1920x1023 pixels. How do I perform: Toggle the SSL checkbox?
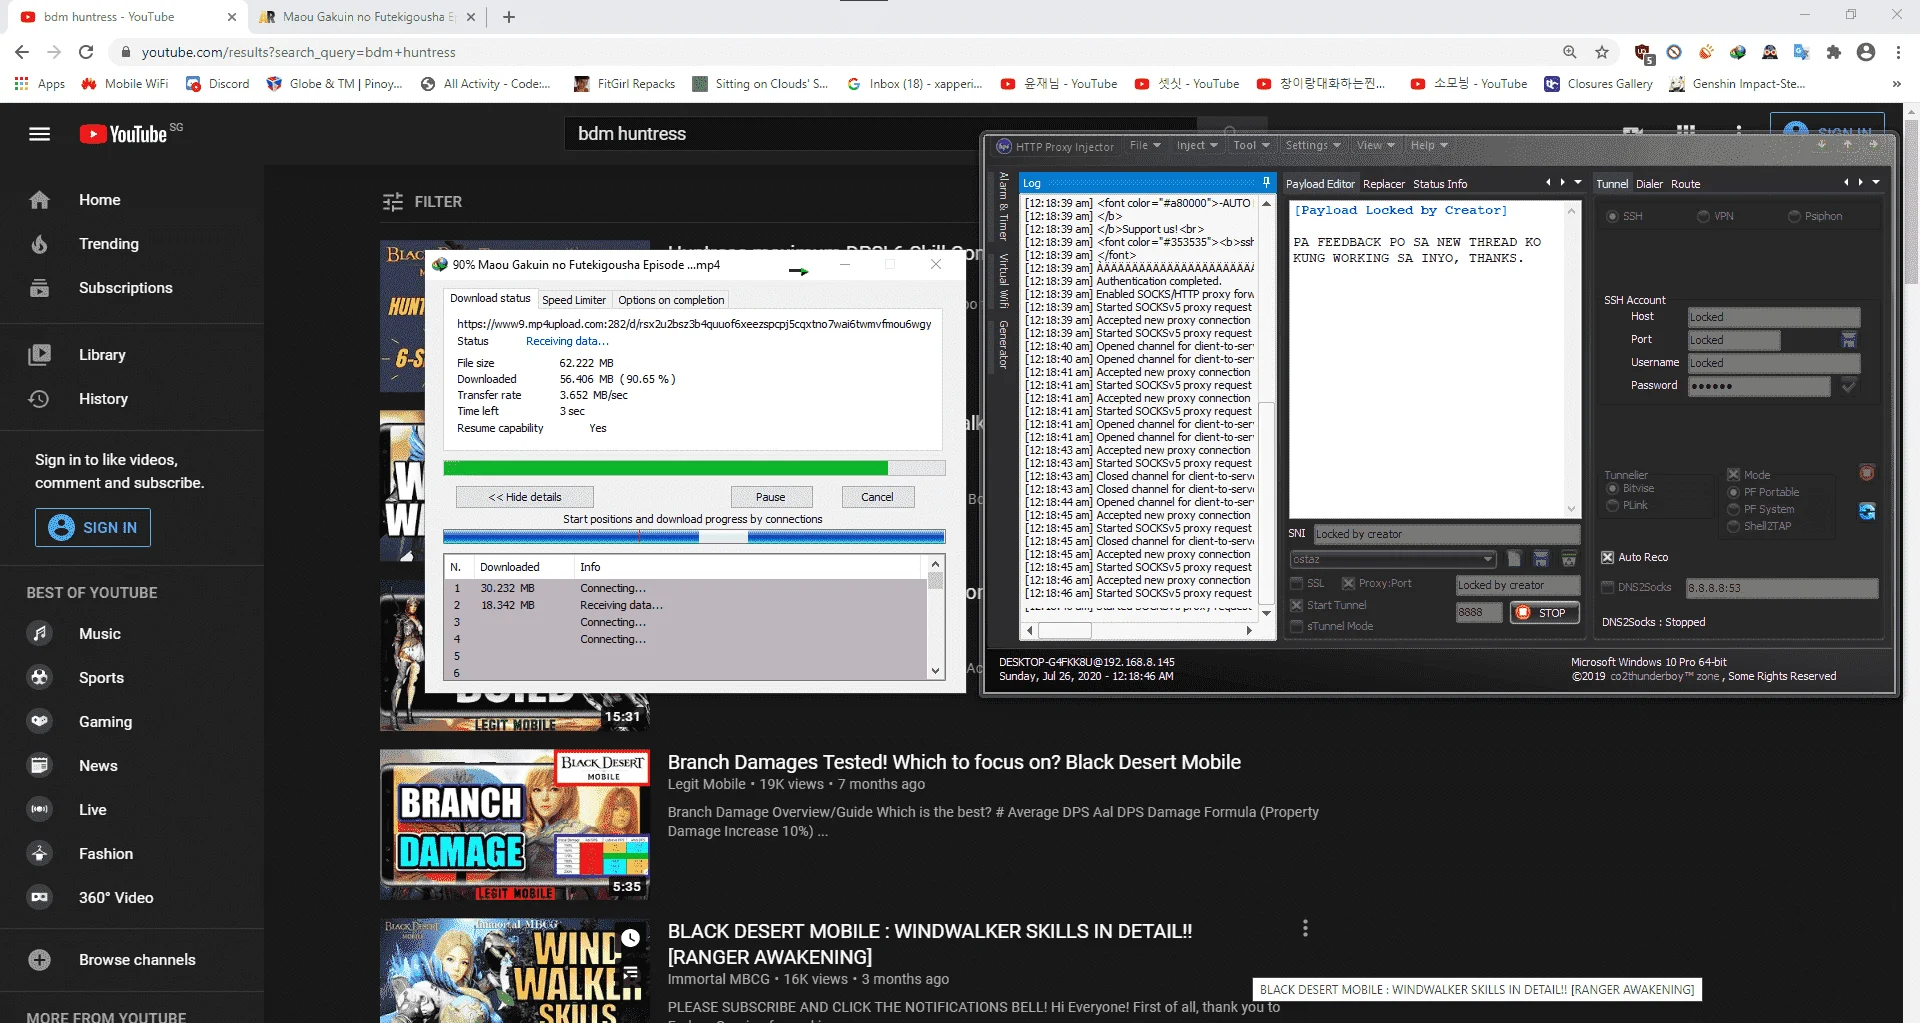[x=1297, y=584]
